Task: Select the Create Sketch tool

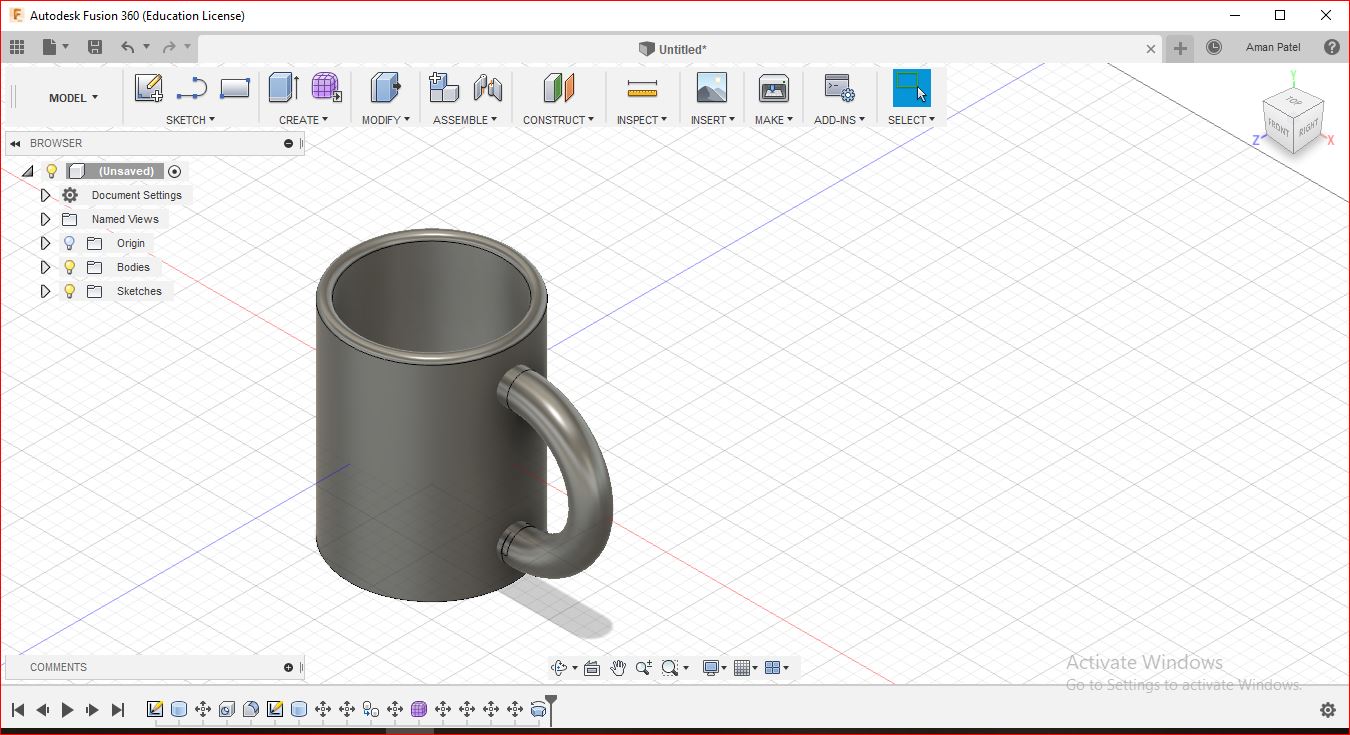Action: (x=149, y=88)
